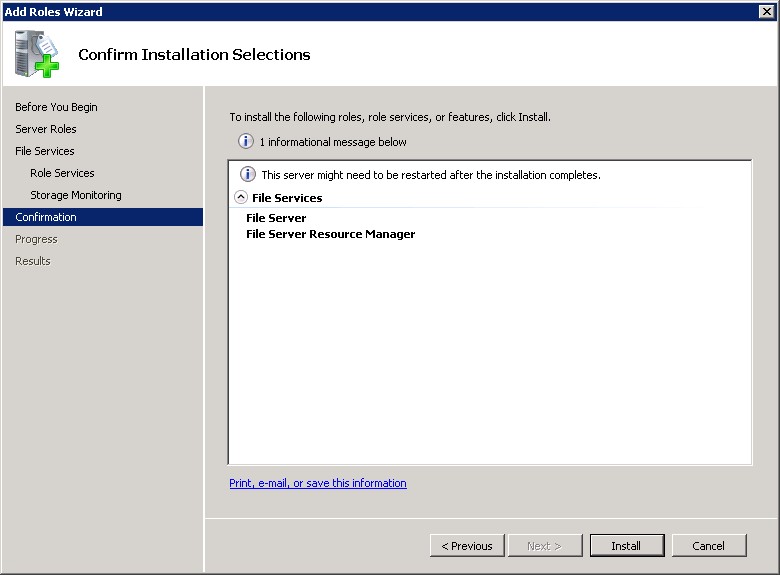Select File Server Resource Manager entry

tap(330, 234)
